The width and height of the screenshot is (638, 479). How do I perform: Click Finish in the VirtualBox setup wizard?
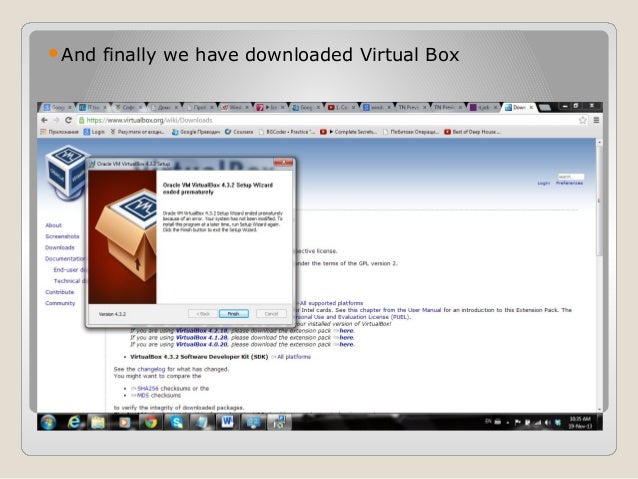click(234, 314)
